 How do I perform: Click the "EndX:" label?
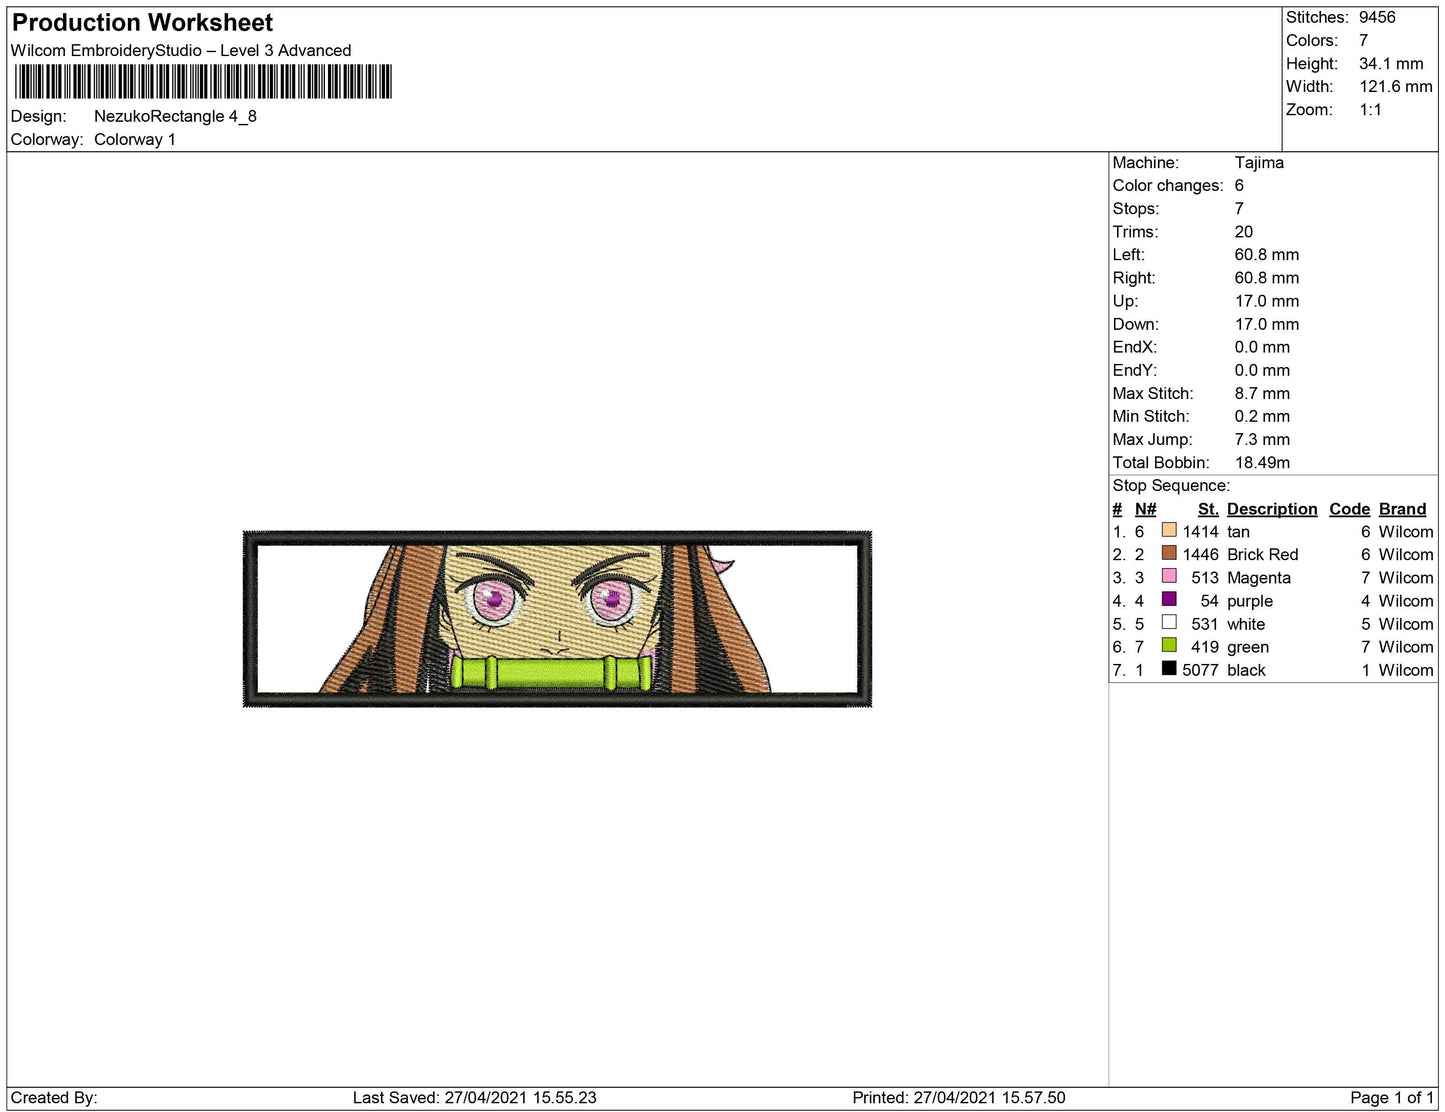[x=1135, y=346]
